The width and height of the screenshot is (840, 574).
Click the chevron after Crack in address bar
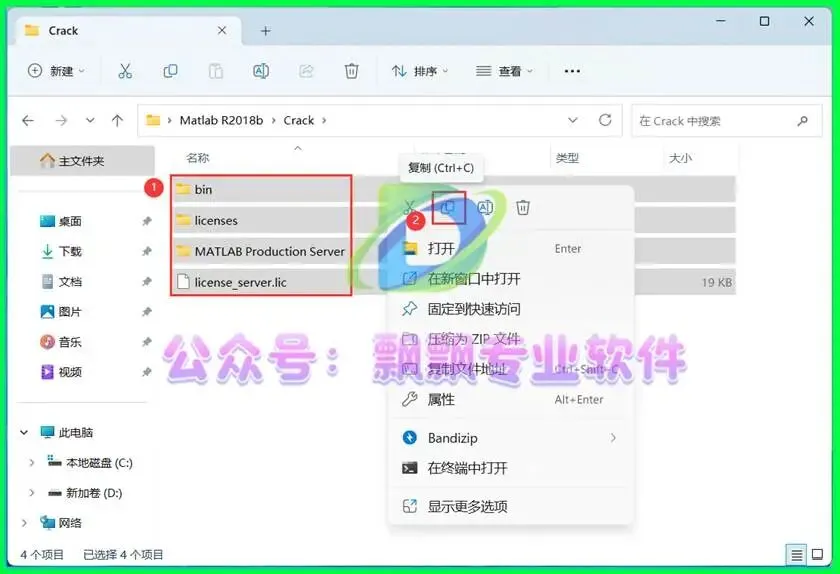click(x=324, y=121)
